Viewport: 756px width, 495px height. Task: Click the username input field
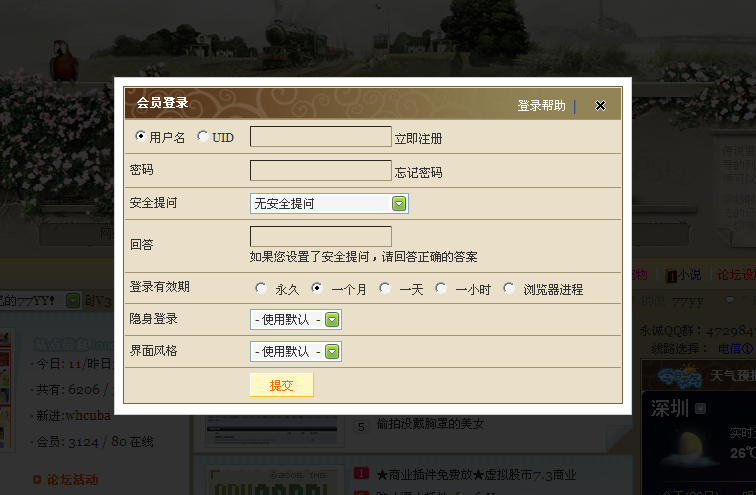click(321, 136)
